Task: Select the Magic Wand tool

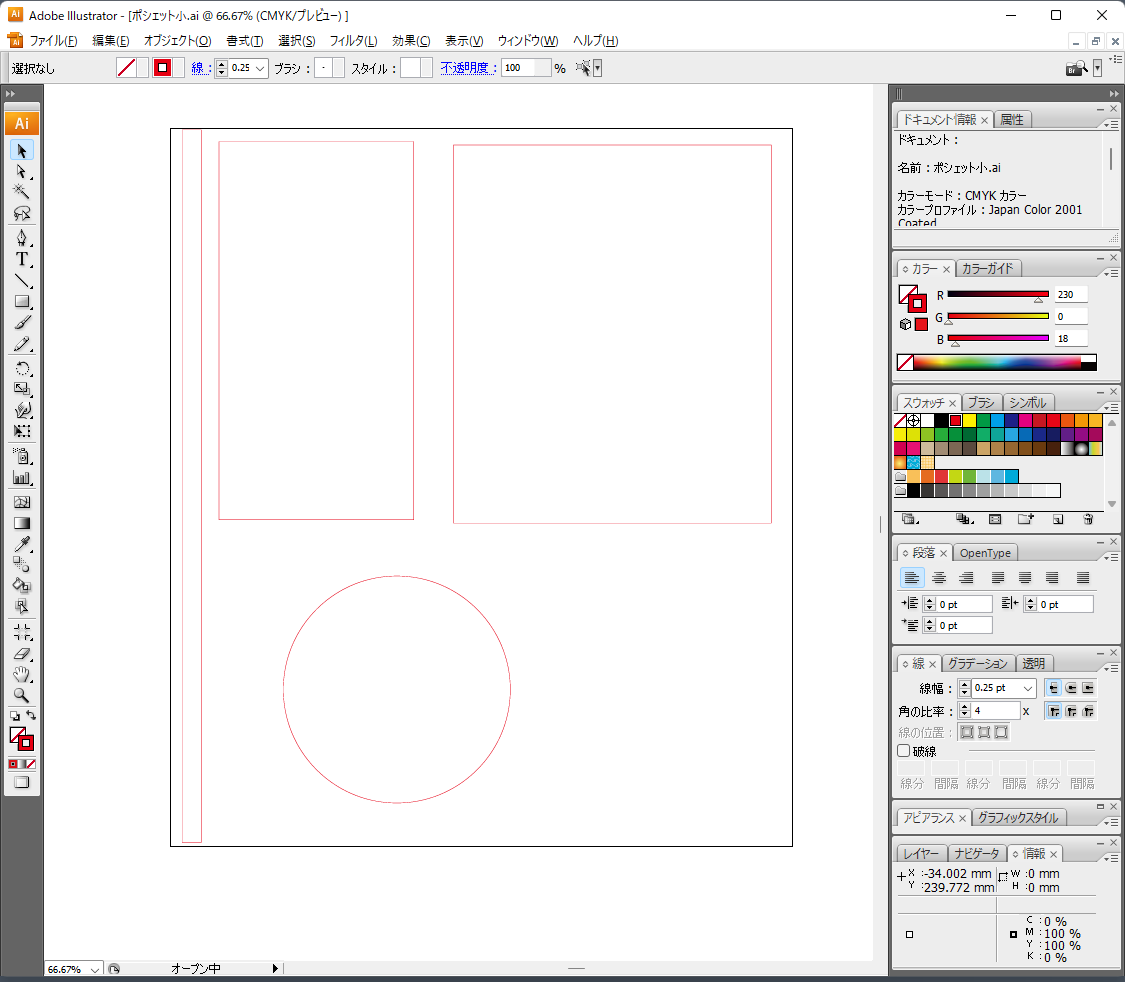Action: pyautogui.click(x=22, y=193)
